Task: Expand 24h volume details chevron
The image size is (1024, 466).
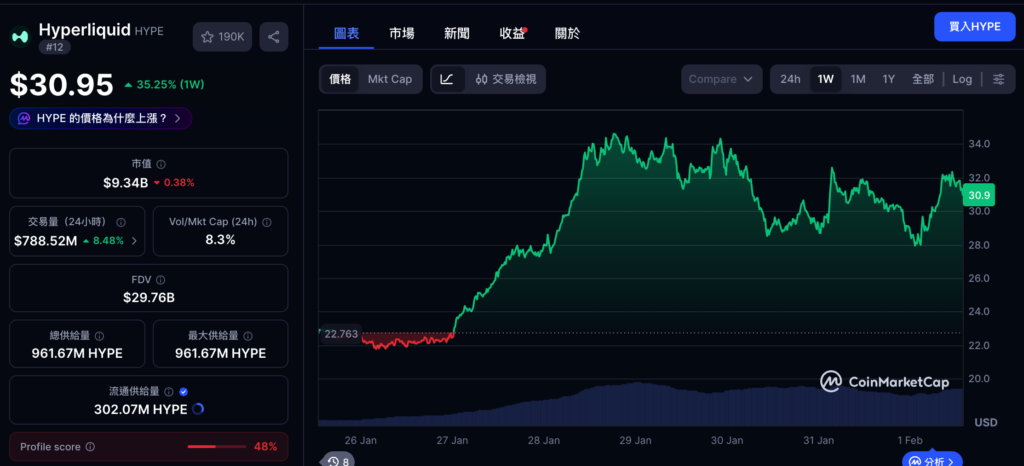Action: 135,241
